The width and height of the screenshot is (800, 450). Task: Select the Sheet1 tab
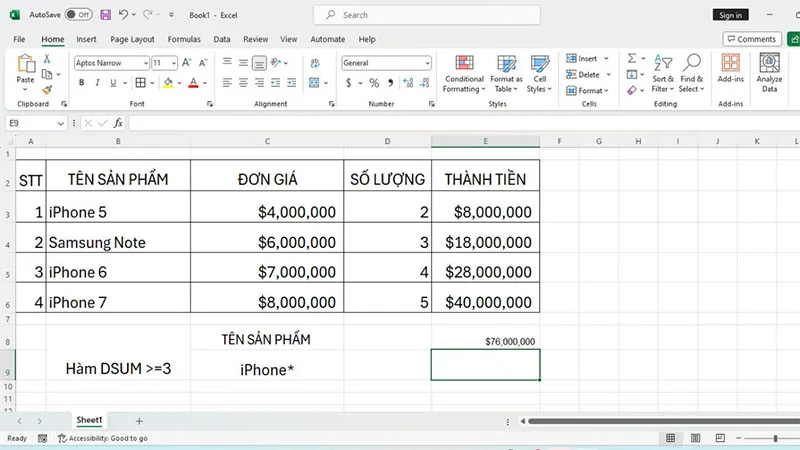coord(89,420)
